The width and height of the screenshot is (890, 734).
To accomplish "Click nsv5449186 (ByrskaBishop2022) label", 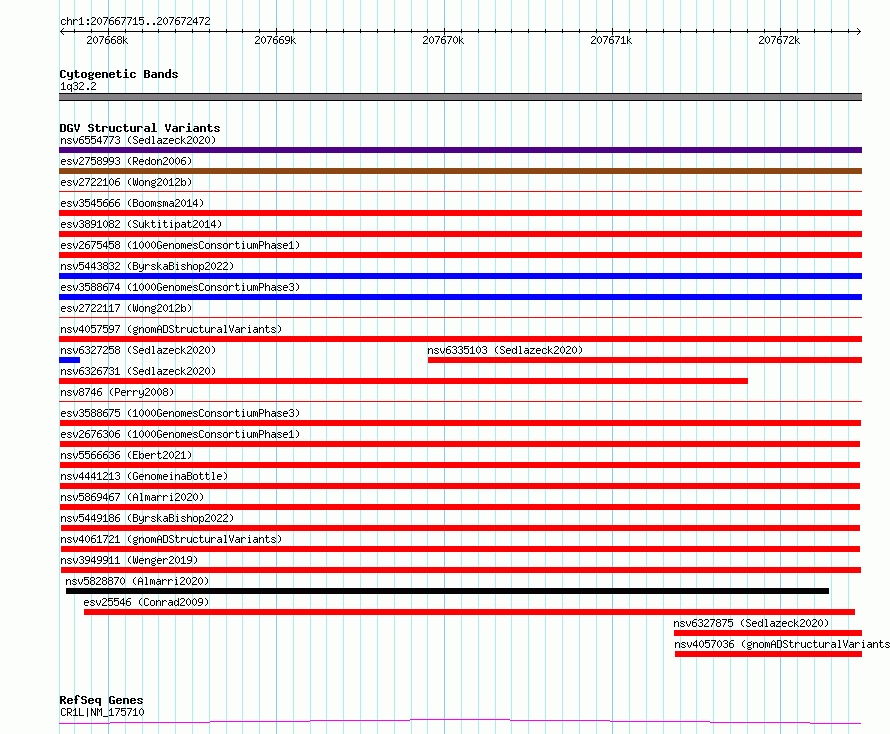I will coord(147,518).
